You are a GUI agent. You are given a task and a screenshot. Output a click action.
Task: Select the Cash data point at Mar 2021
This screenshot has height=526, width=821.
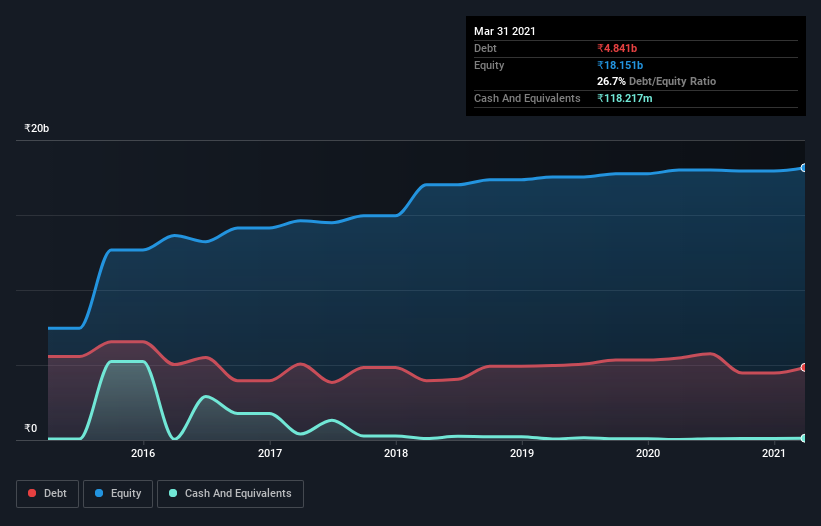804,438
